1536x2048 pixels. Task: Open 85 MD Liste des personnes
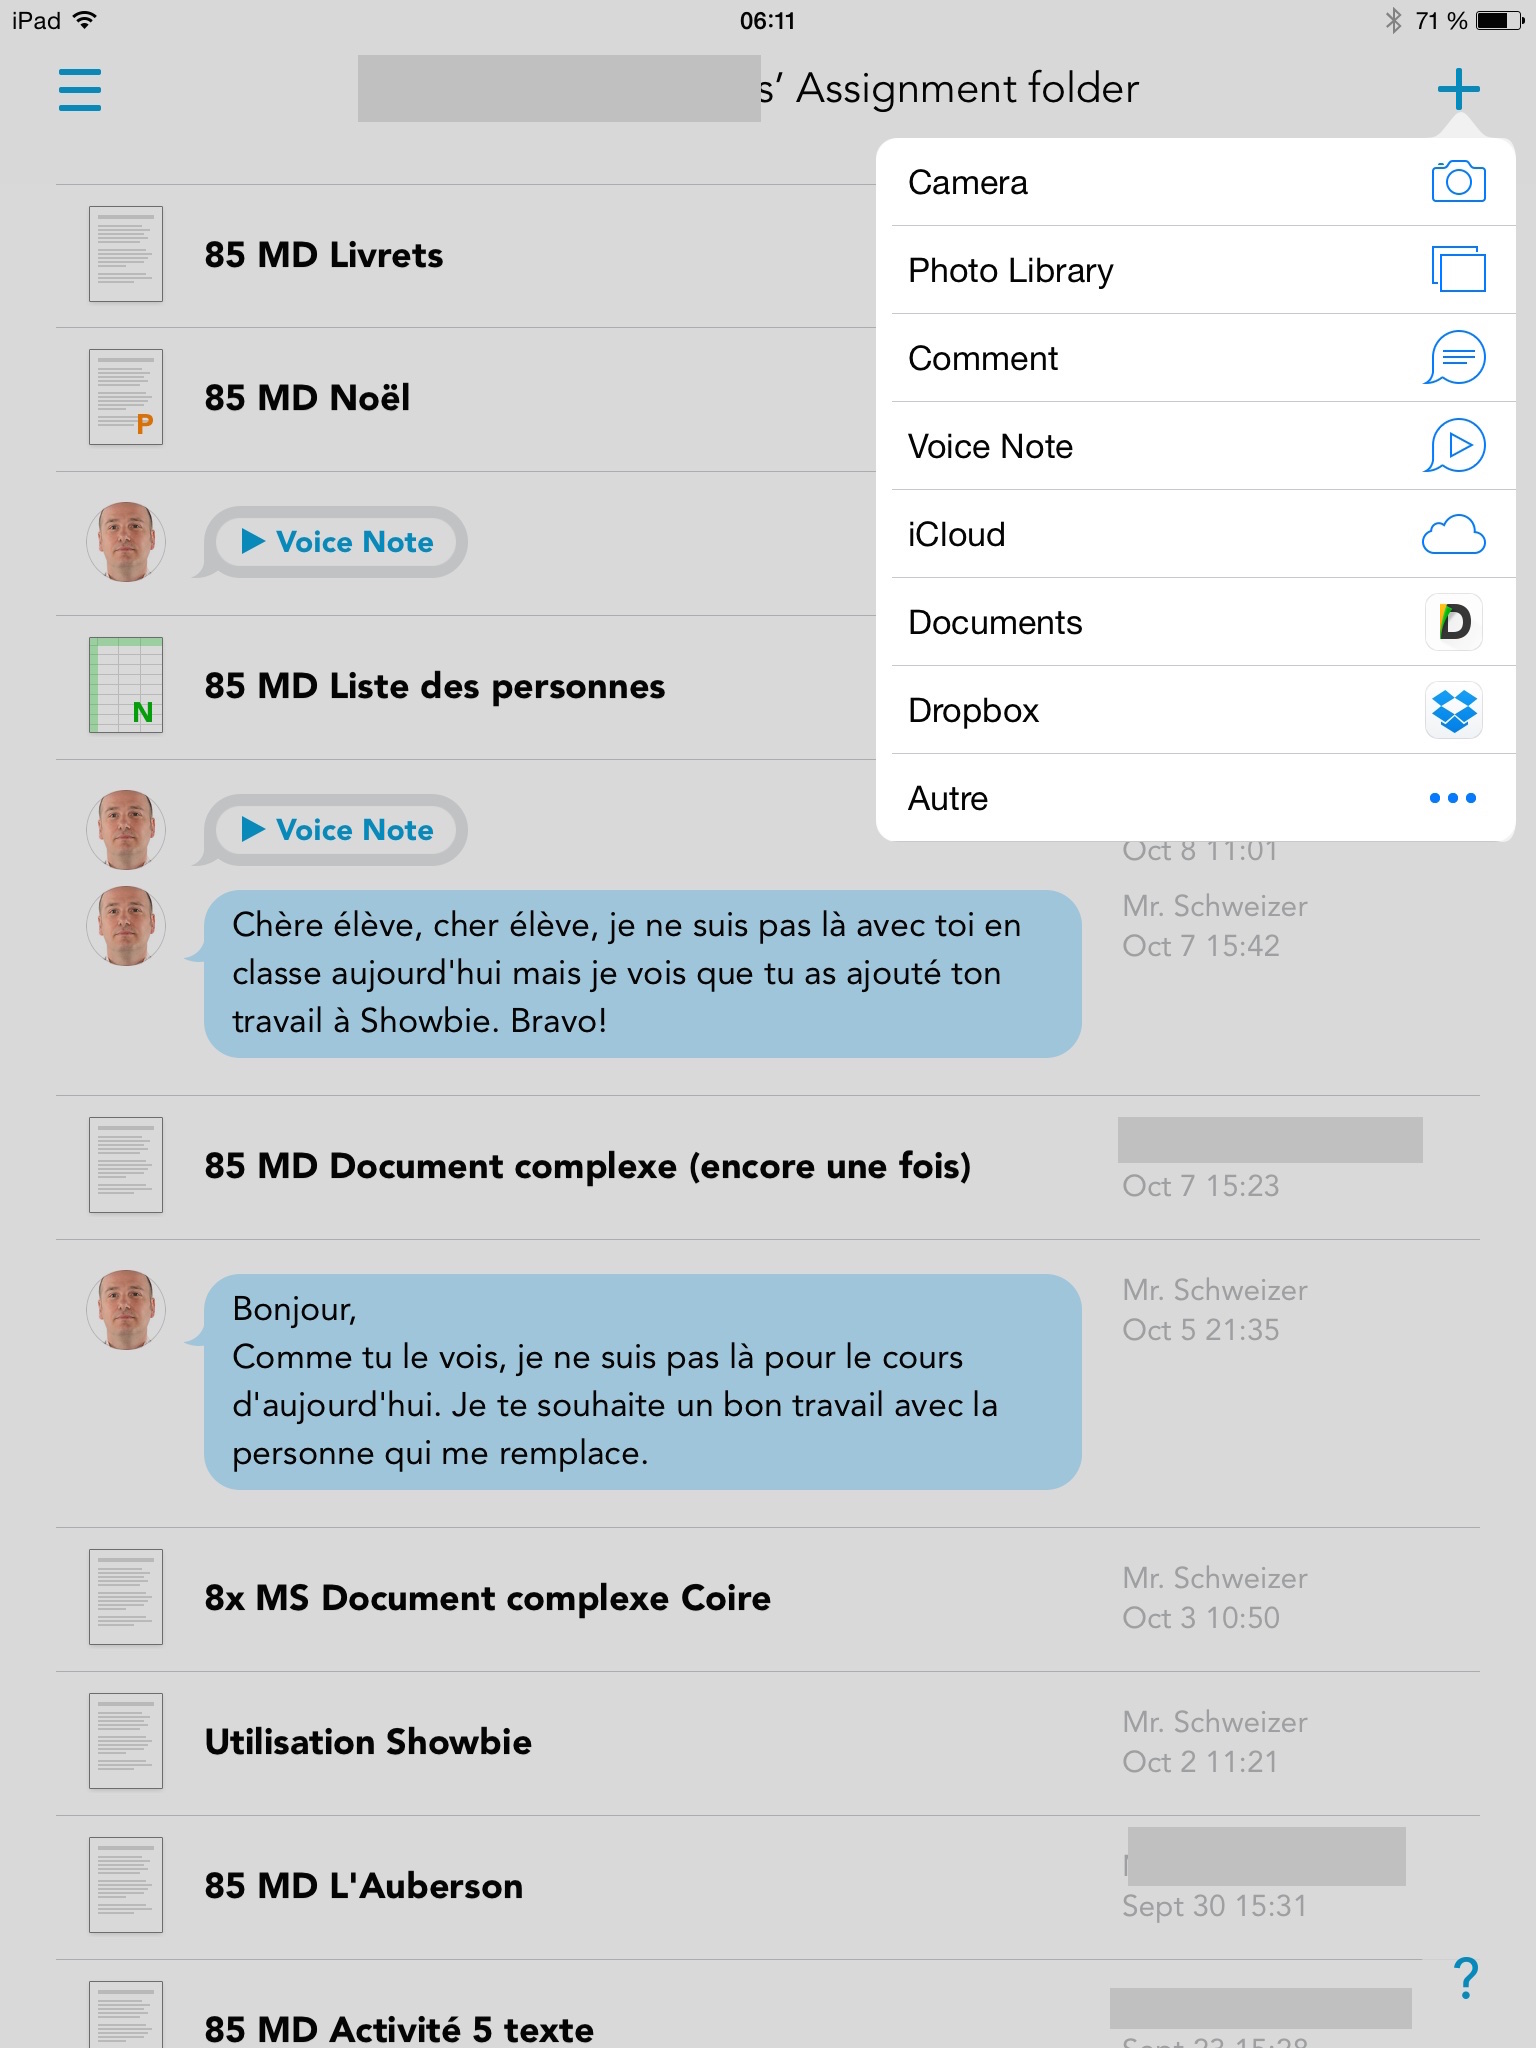[434, 686]
